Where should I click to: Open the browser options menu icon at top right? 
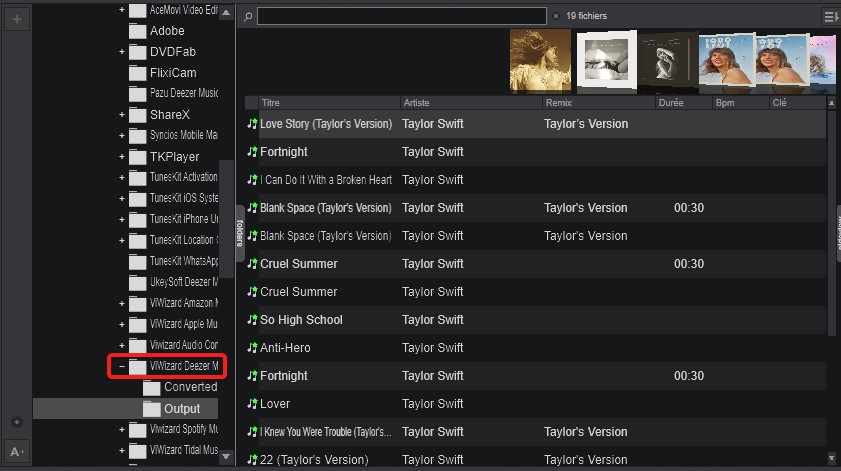point(831,17)
